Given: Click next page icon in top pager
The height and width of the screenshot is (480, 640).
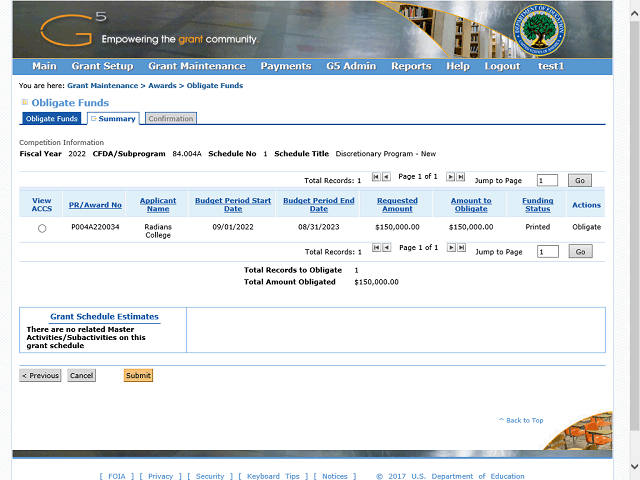Looking at the screenshot, I should pyautogui.click(x=450, y=177).
